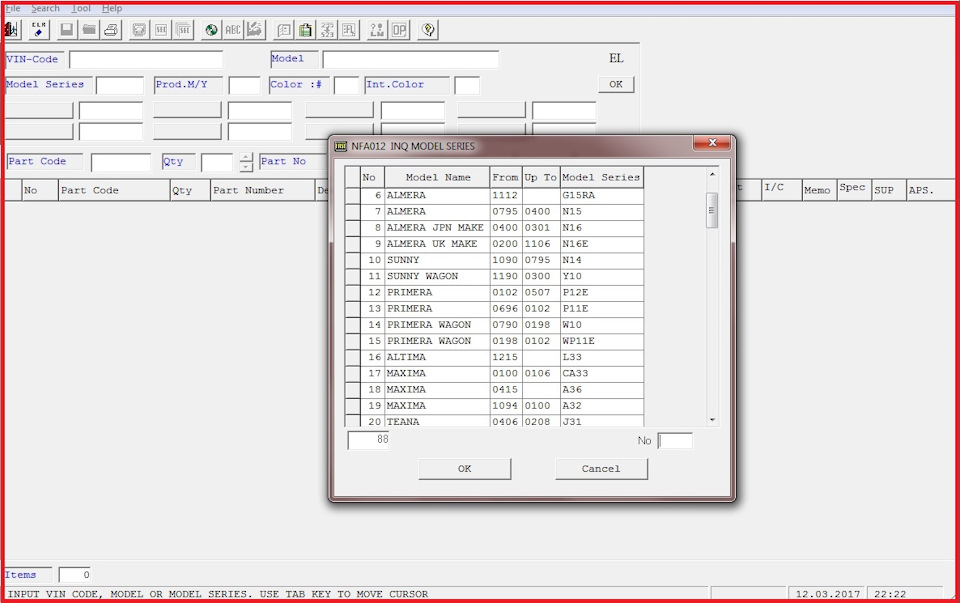Click the question-mark LM toolbar icon
The image size is (960, 603).
tap(377, 29)
